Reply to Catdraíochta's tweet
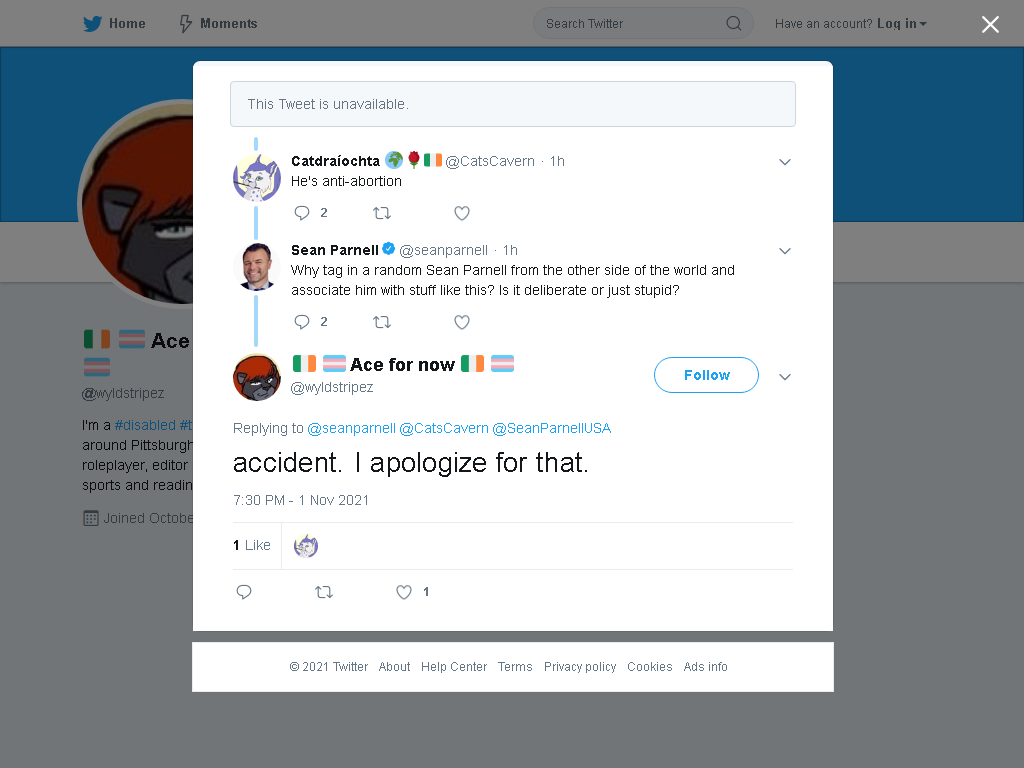 [x=302, y=213]
